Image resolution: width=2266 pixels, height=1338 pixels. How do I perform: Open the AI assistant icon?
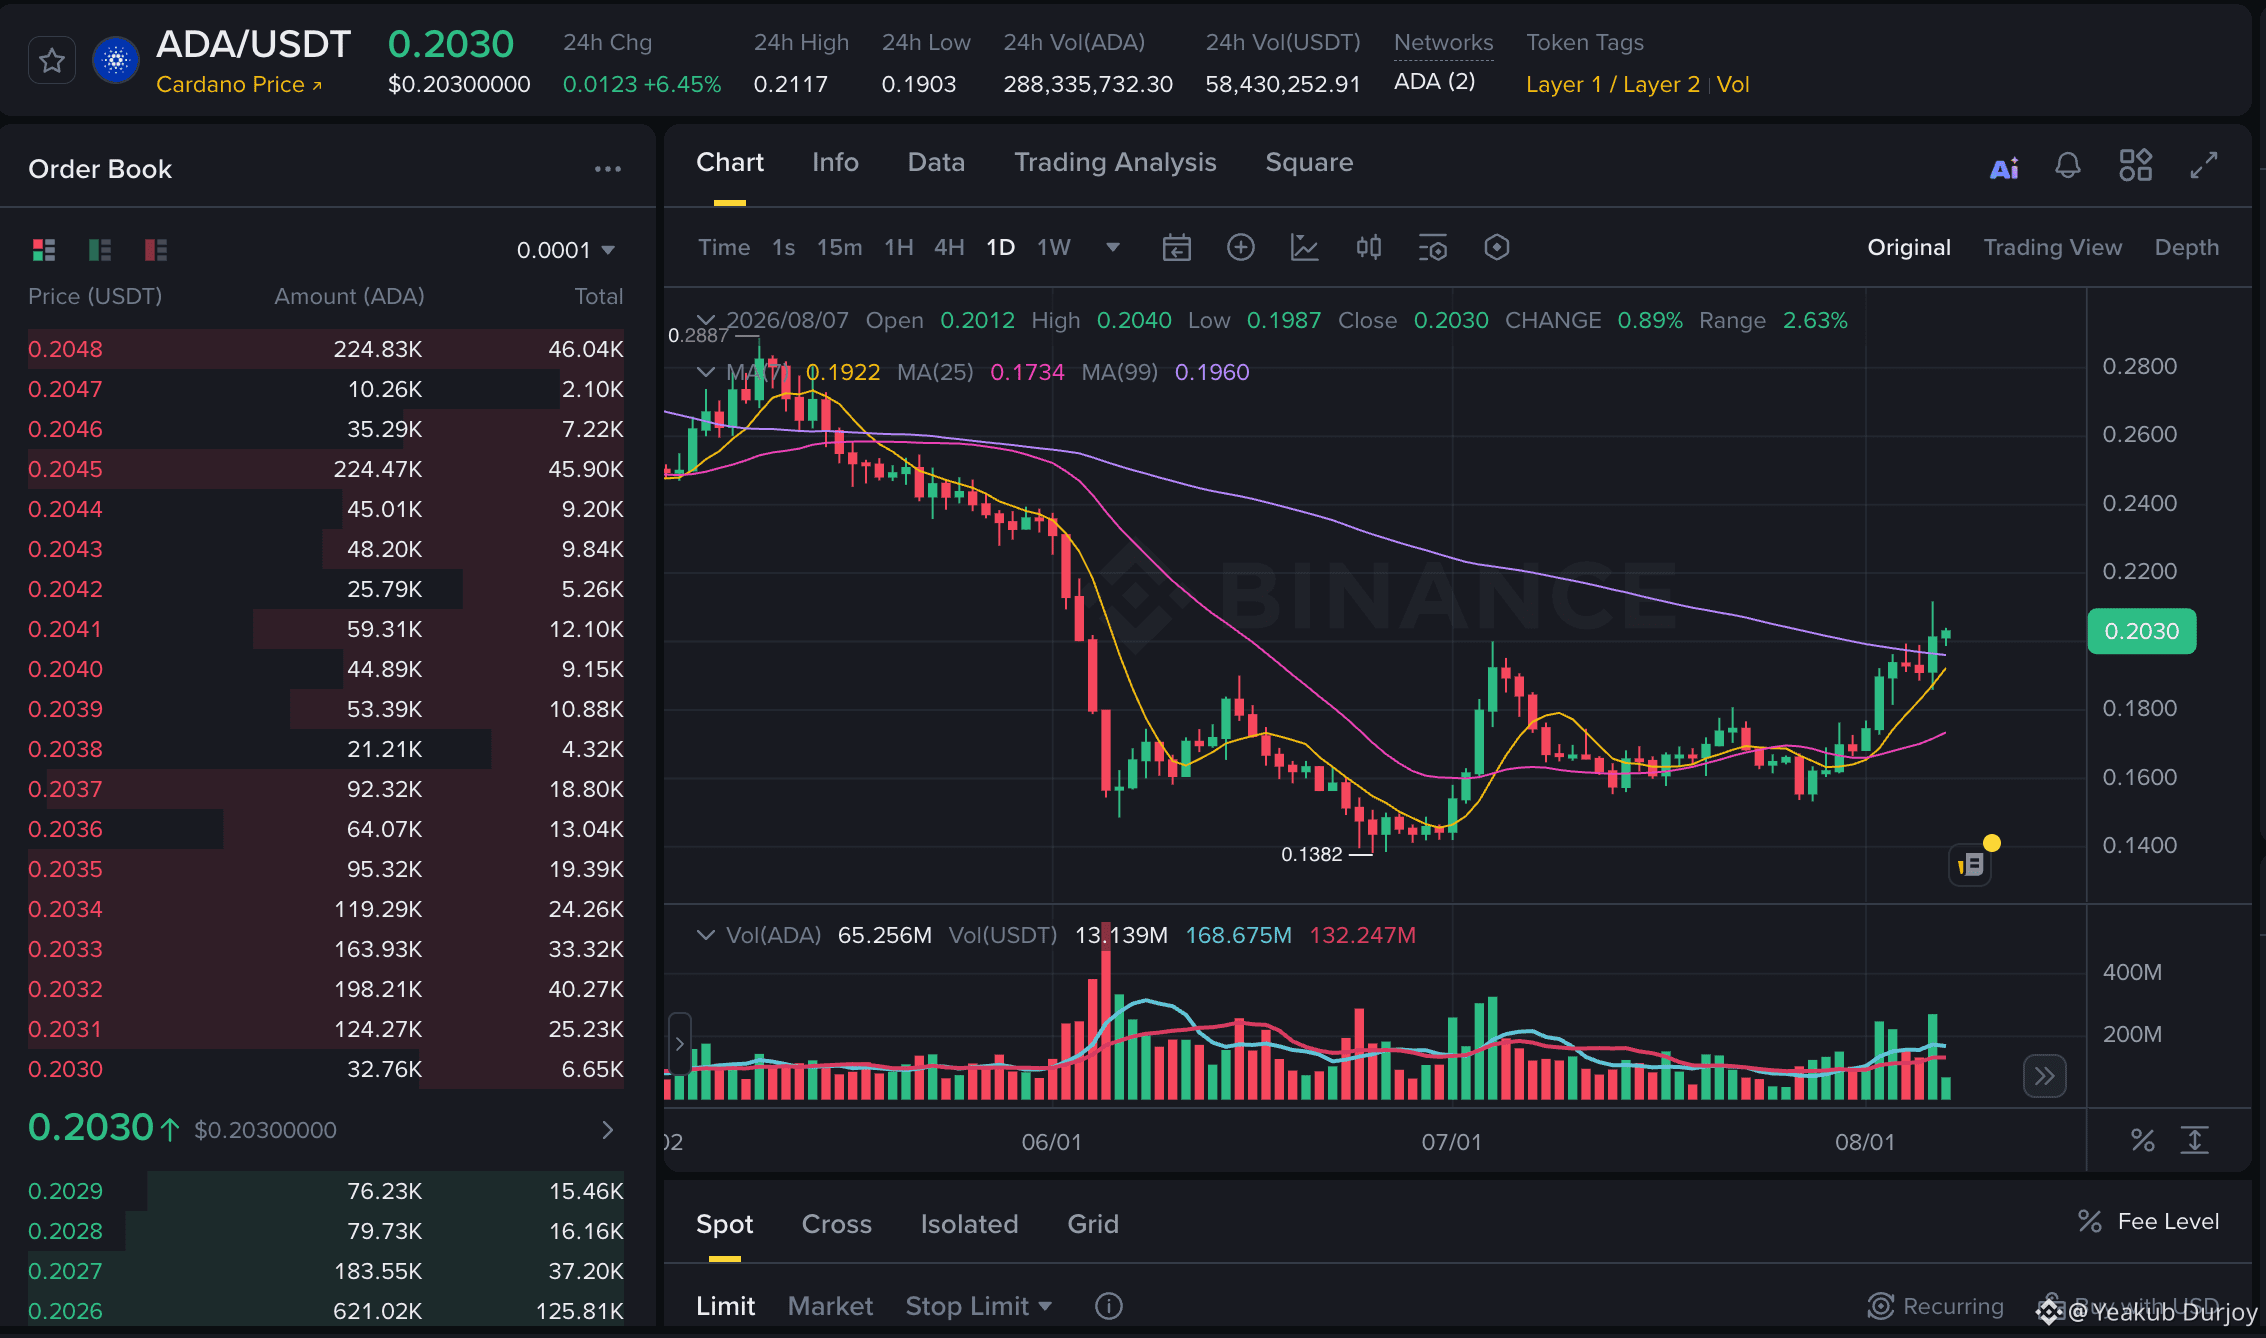point(2004,167)
